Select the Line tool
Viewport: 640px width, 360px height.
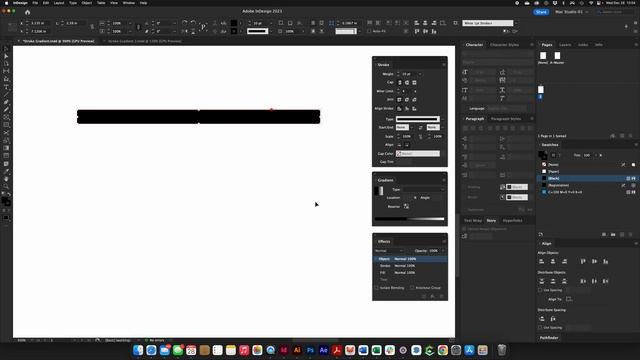pos(6,95)
